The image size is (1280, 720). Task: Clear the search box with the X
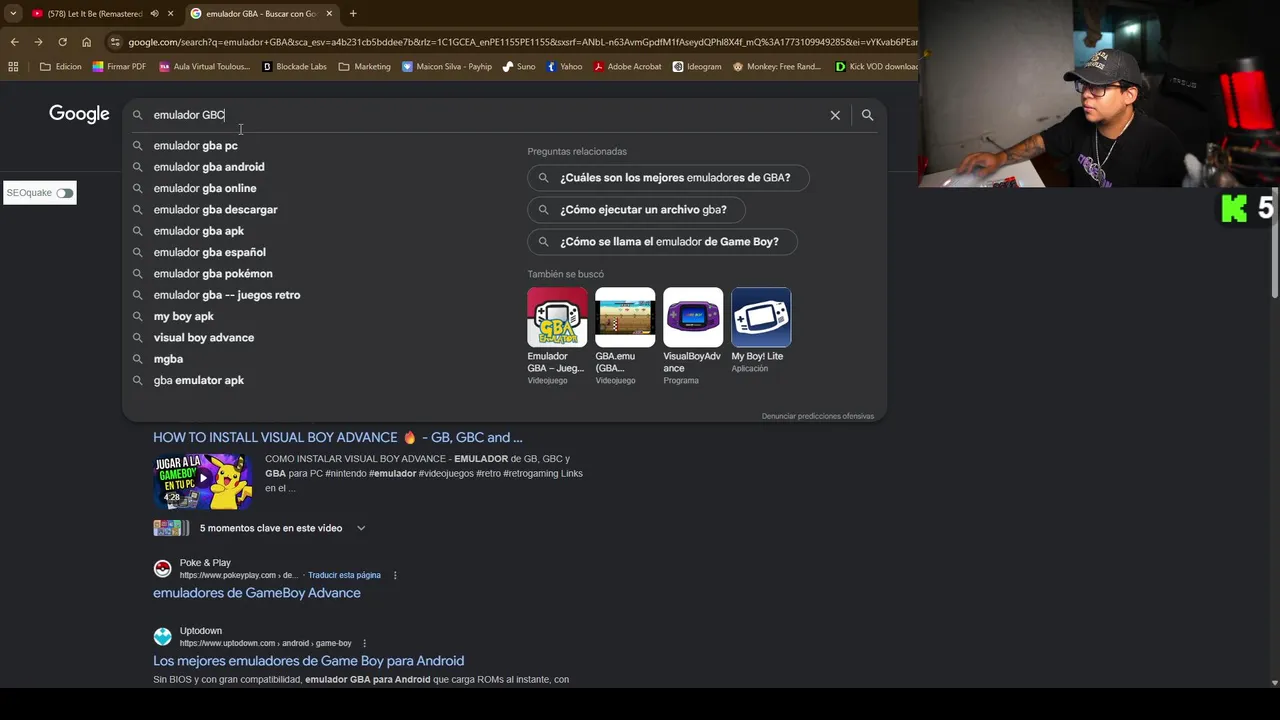pos(835,115)
